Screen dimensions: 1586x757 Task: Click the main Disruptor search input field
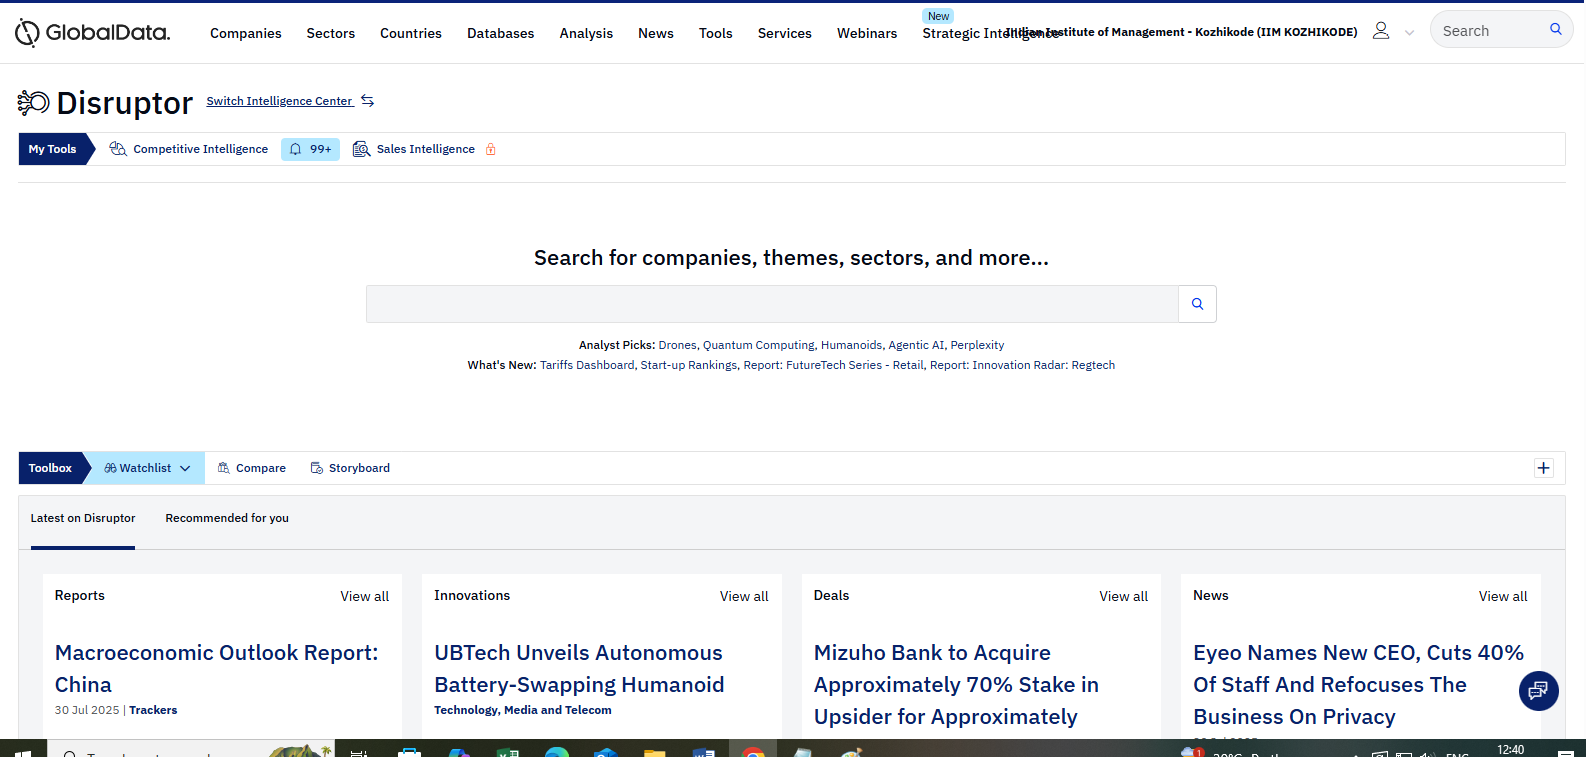tap(771, 304)
